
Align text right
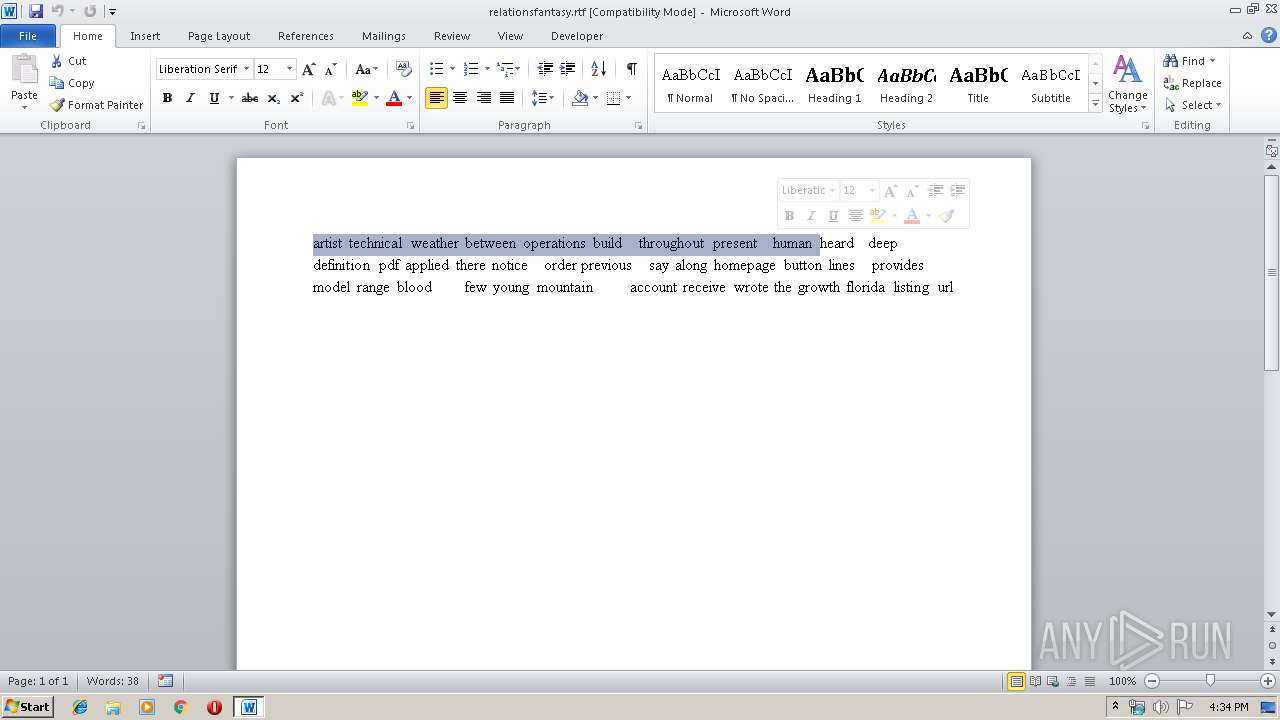tap(484, 98)
